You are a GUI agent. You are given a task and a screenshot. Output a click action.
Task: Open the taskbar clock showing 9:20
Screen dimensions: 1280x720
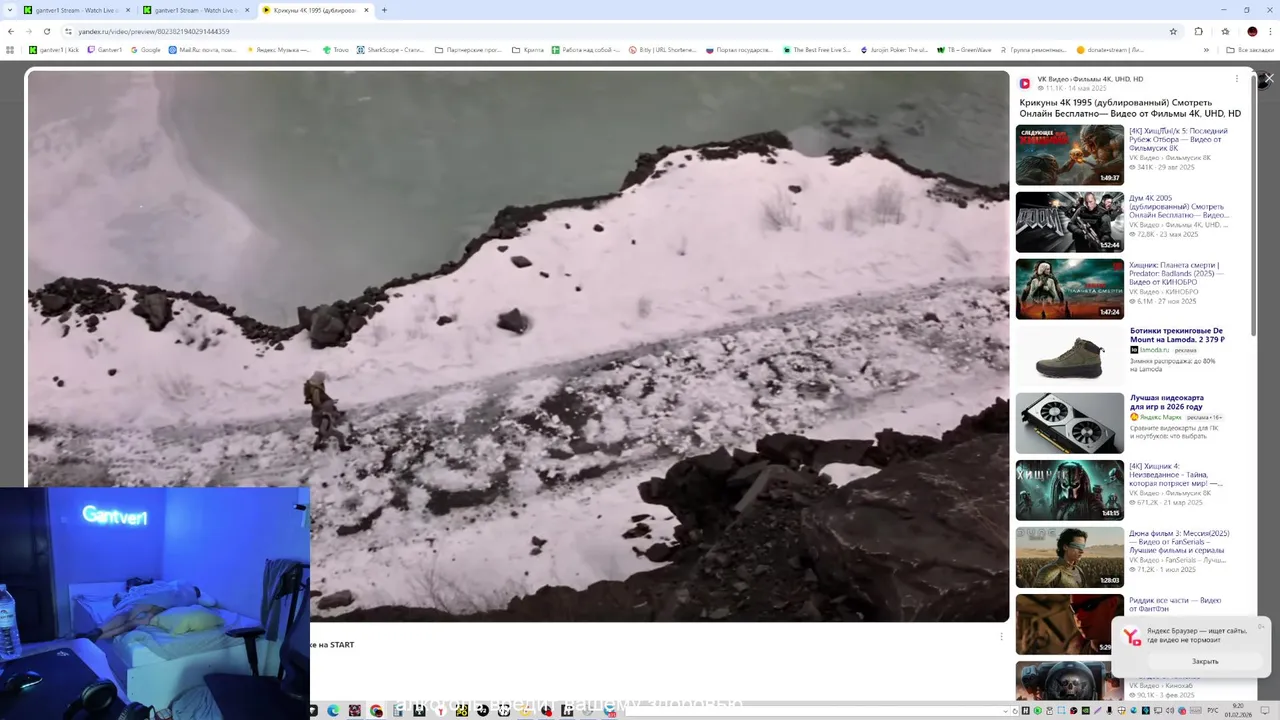1239,710
